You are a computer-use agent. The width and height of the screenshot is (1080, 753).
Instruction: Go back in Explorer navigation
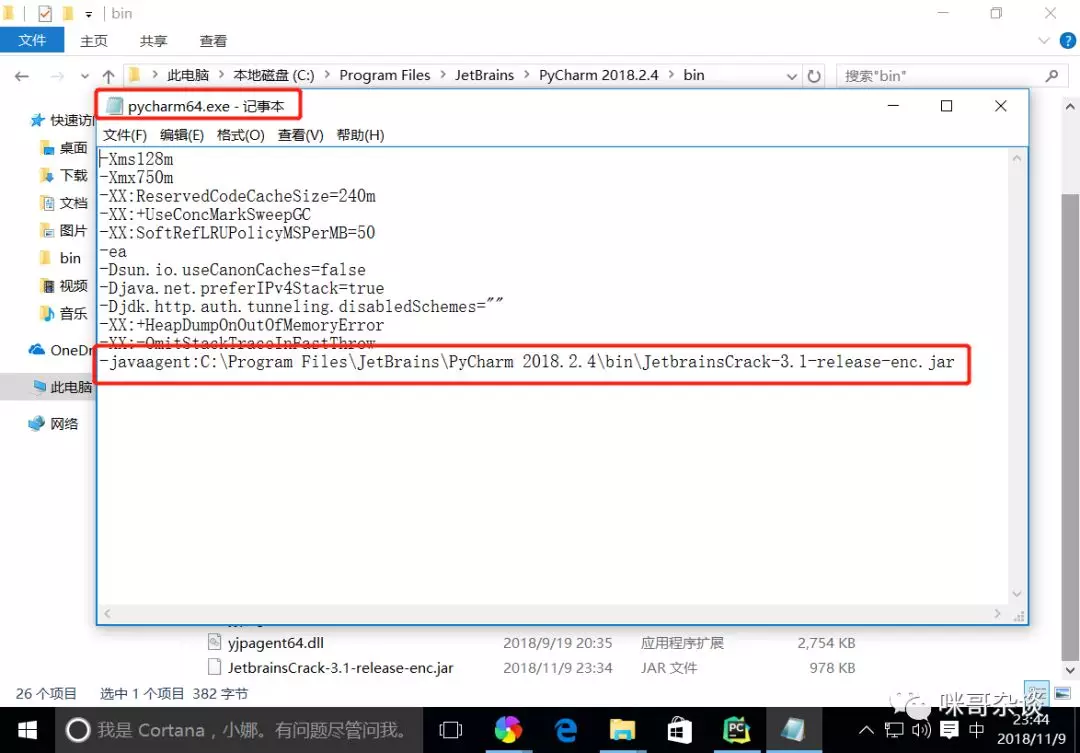[x=21, y=76]
